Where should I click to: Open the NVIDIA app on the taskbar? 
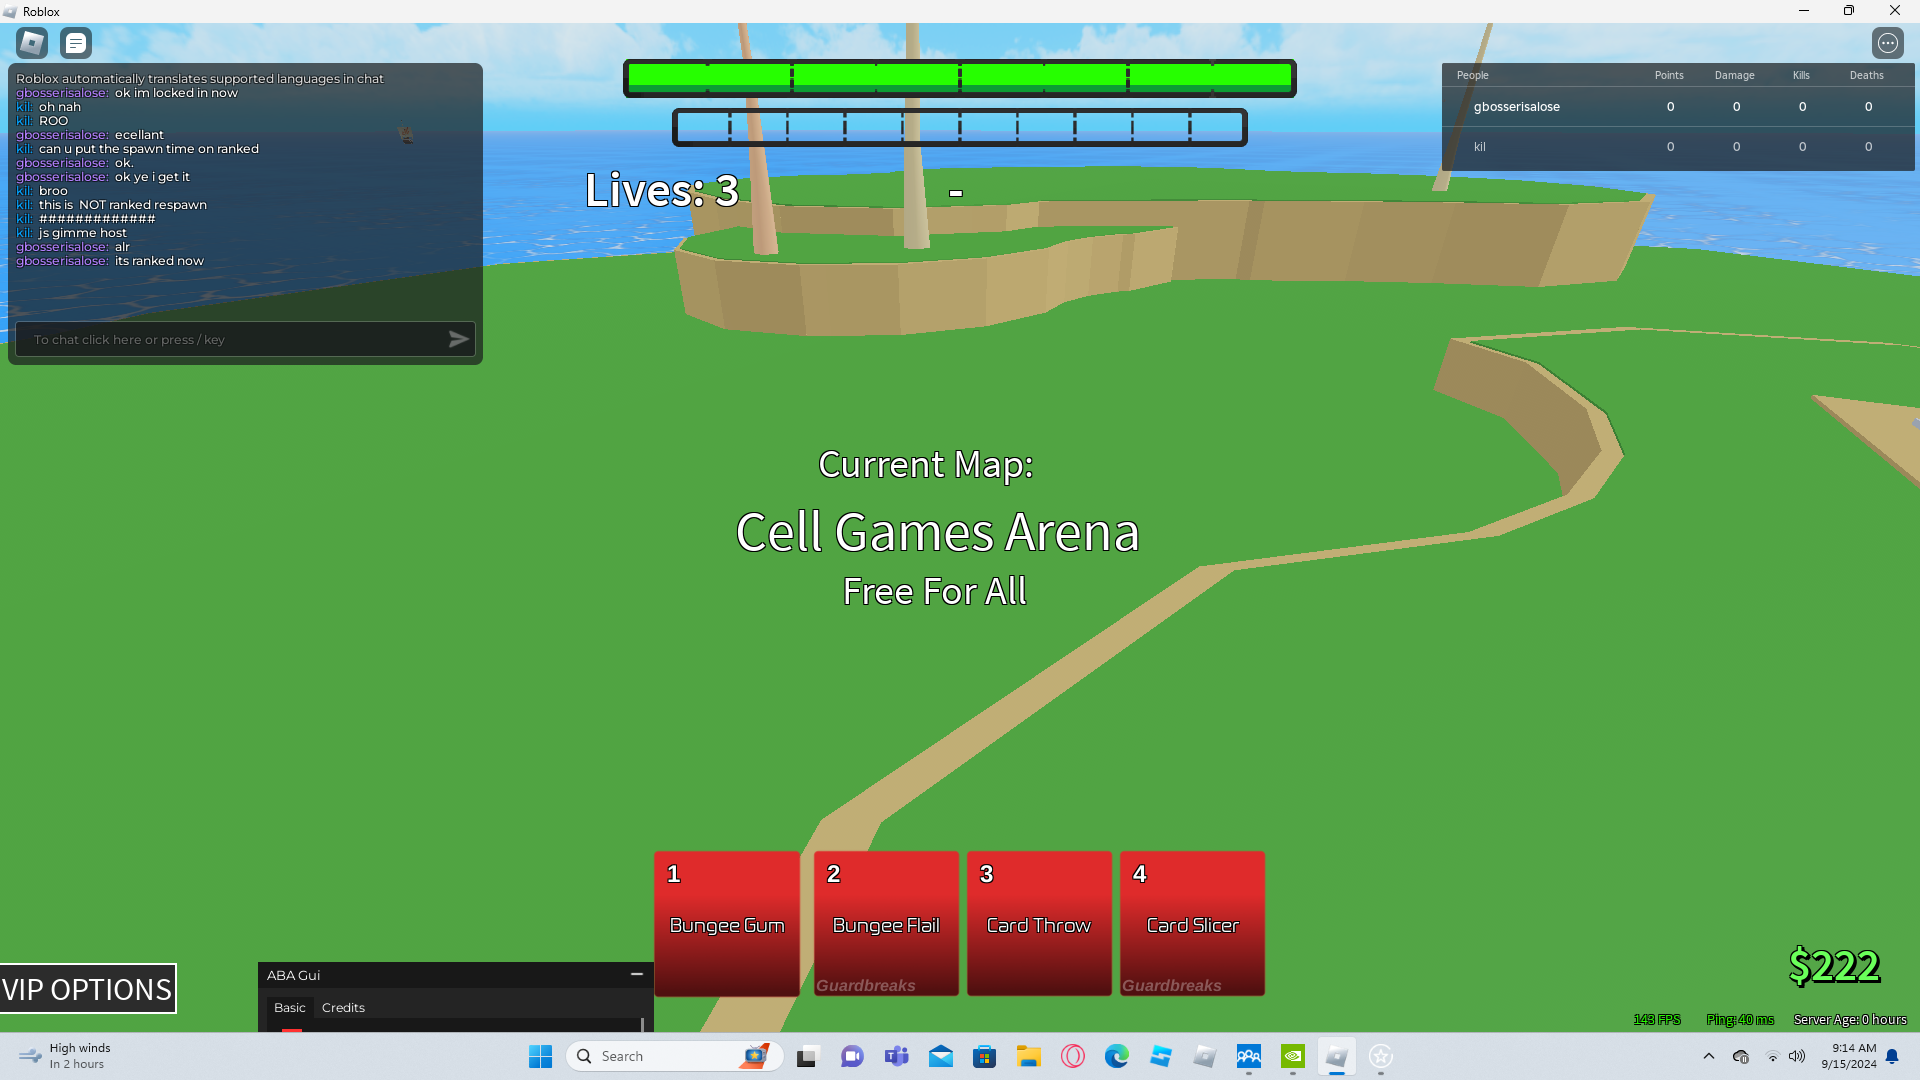pos(1293,1056)
